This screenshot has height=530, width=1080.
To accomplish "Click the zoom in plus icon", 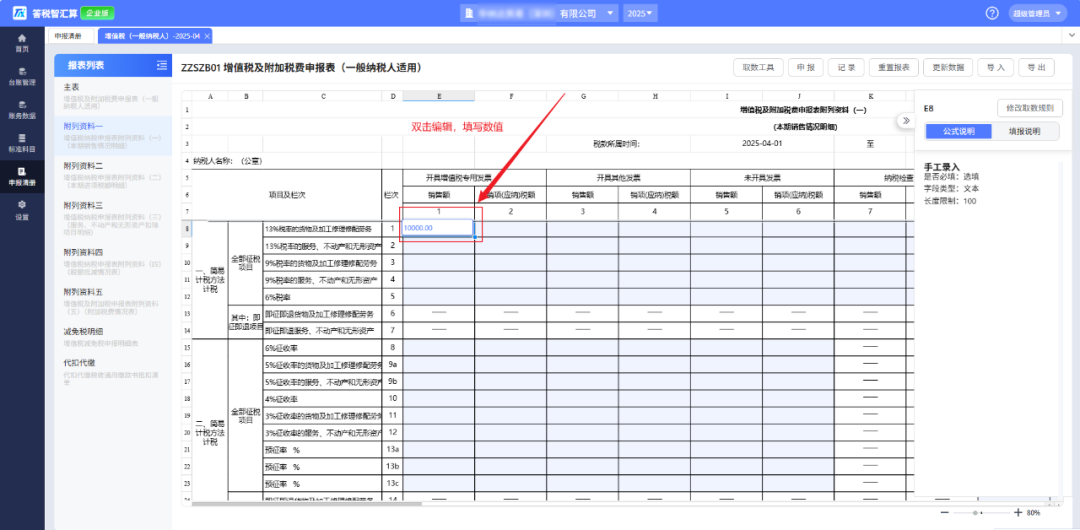I will pyautogui.click(x=1018, y=512).
